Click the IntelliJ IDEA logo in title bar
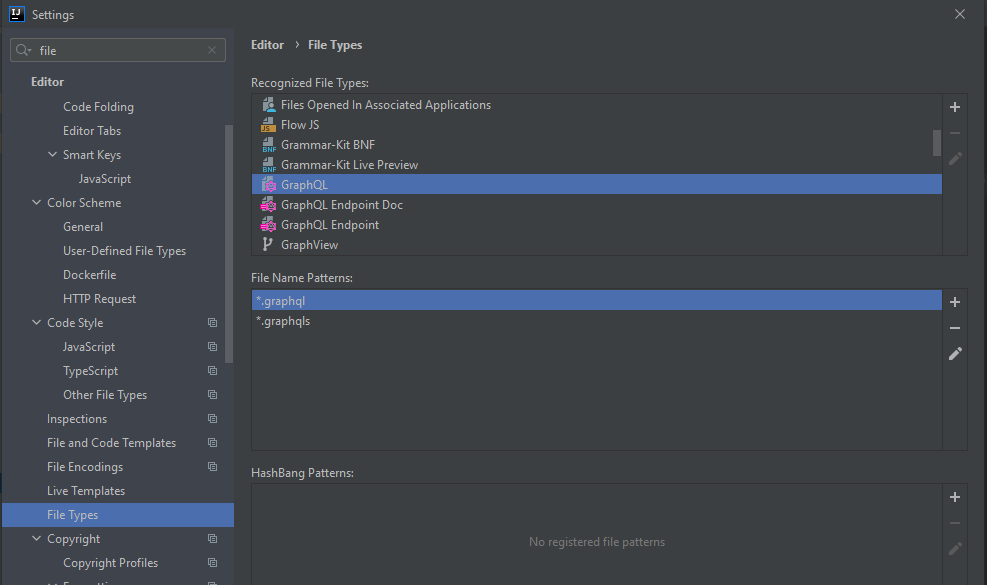987x585 pixels. tap(15, 14)
